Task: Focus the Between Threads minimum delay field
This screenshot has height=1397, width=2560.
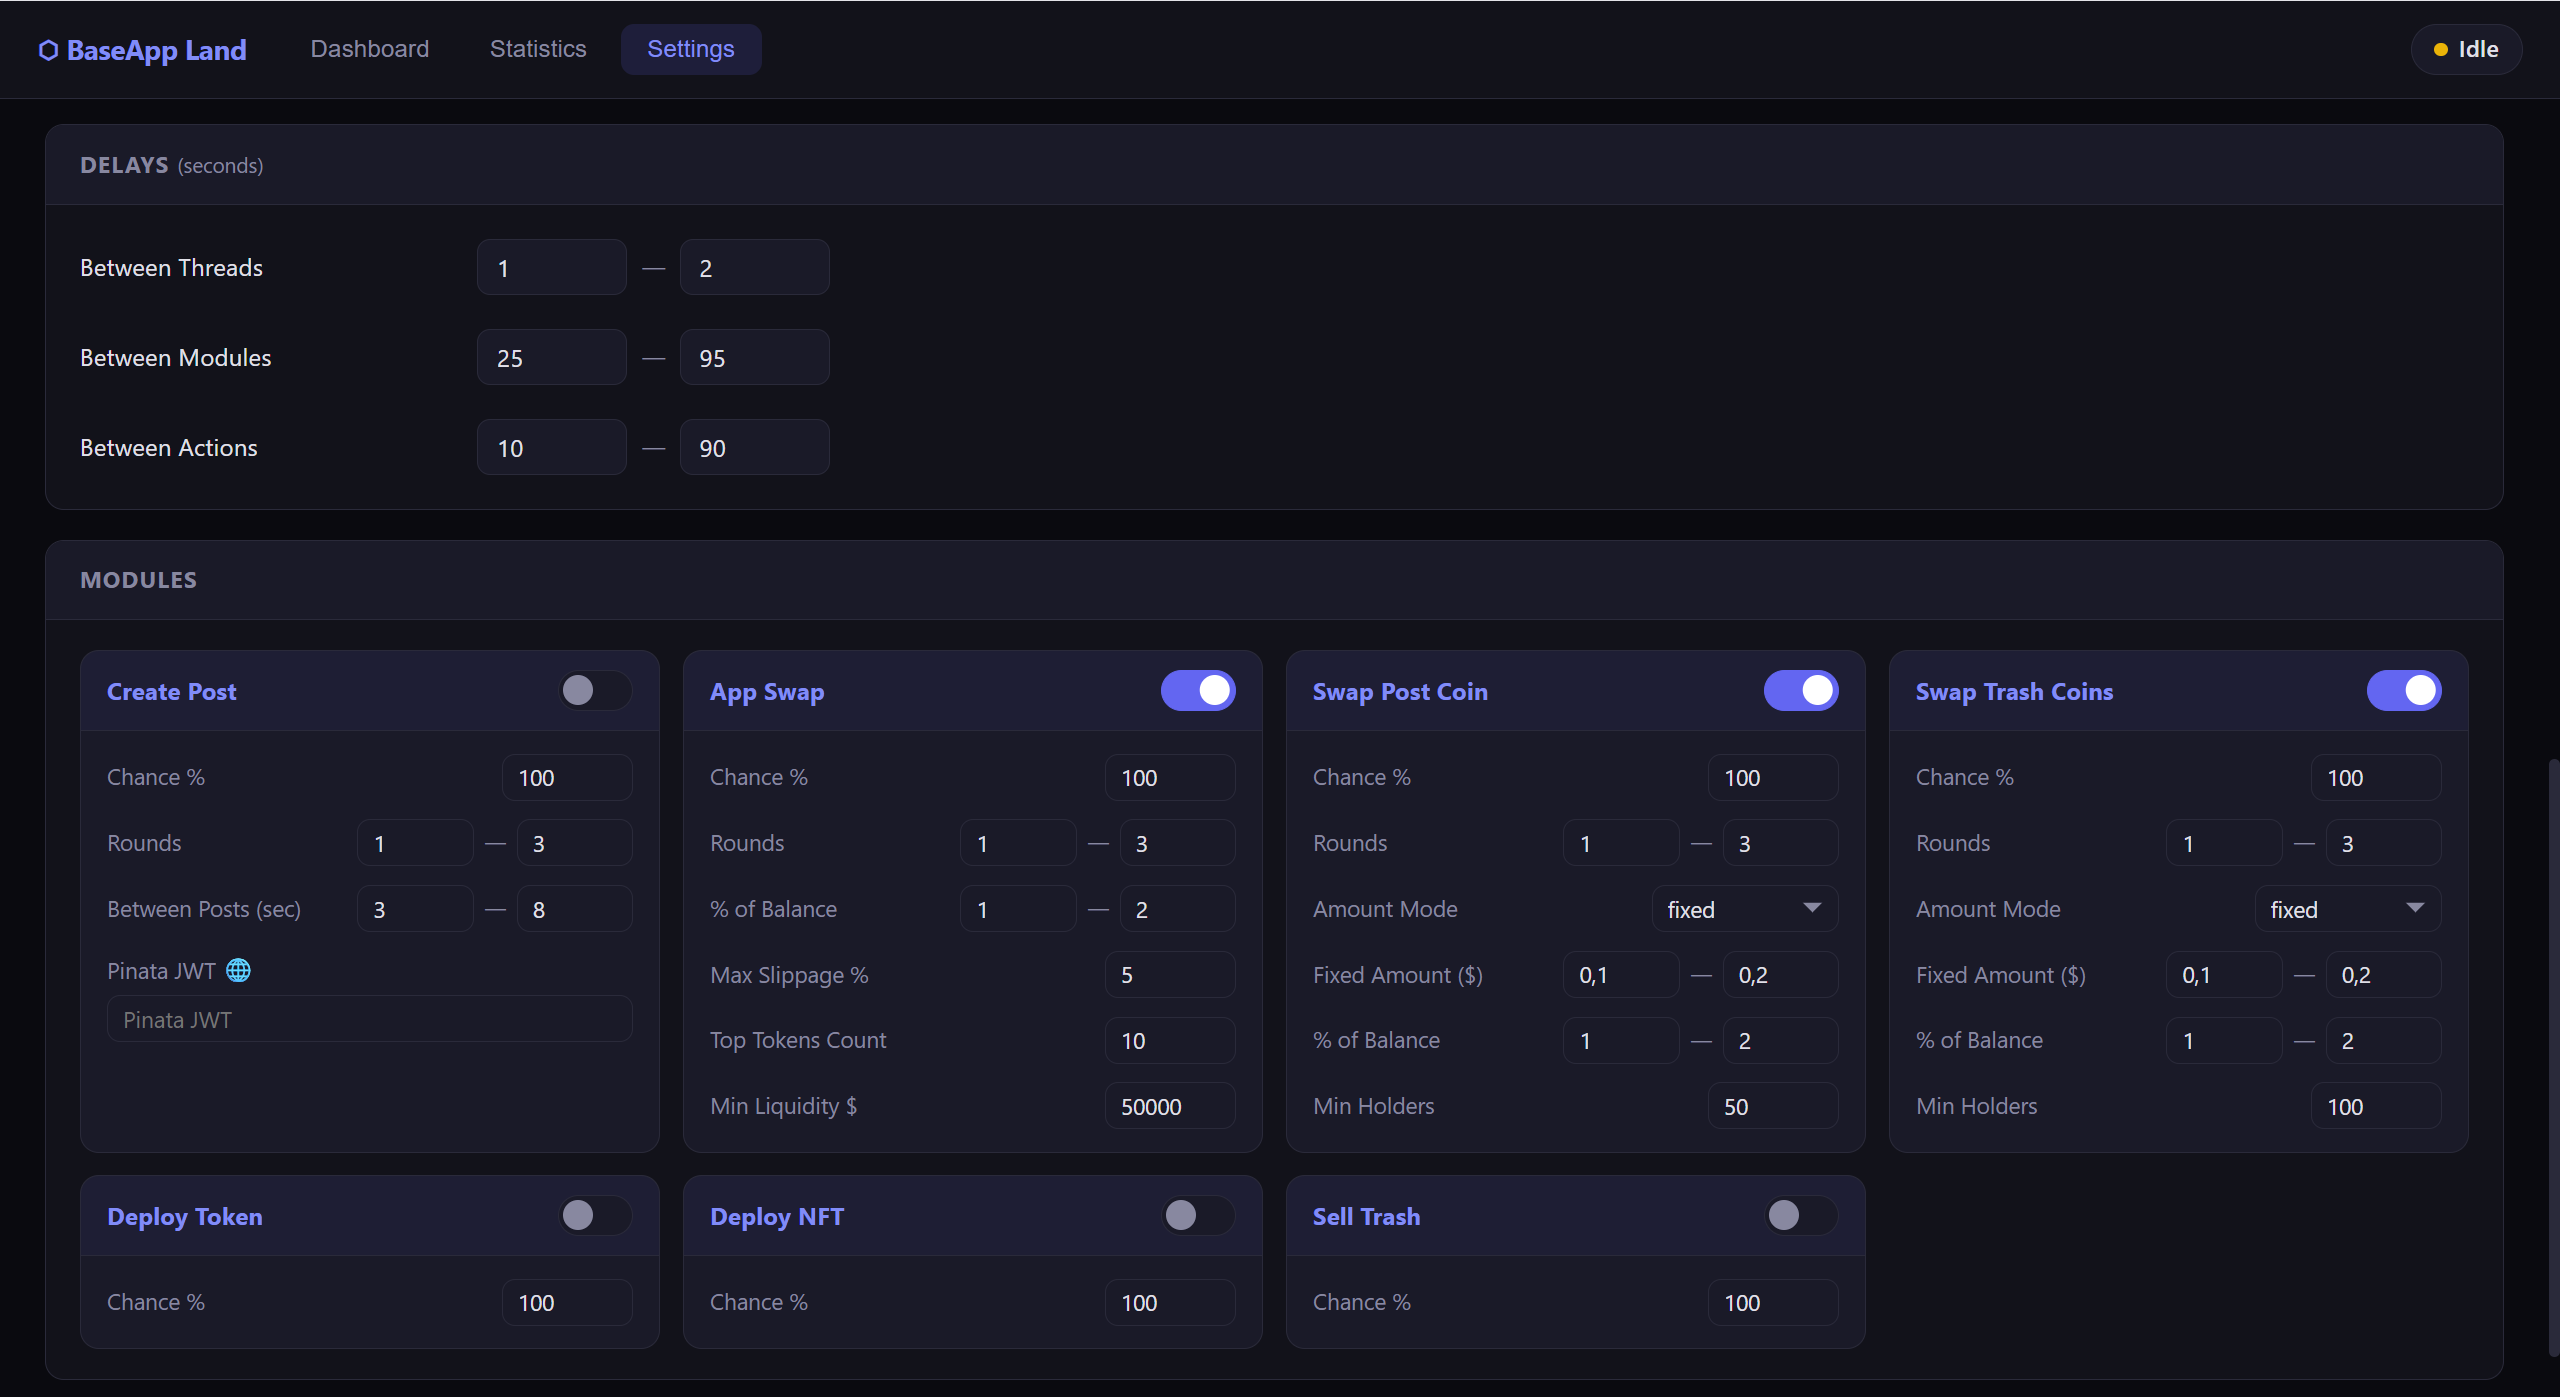Action: point(552,268)
